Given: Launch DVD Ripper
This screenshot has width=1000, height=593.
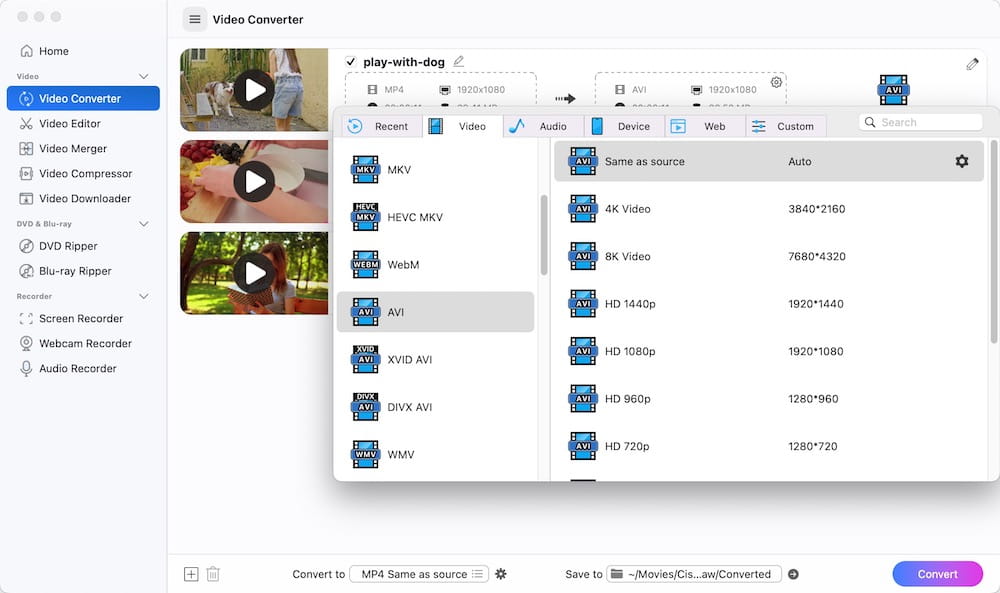Looking at the screenshot, I should coord(68,246).
